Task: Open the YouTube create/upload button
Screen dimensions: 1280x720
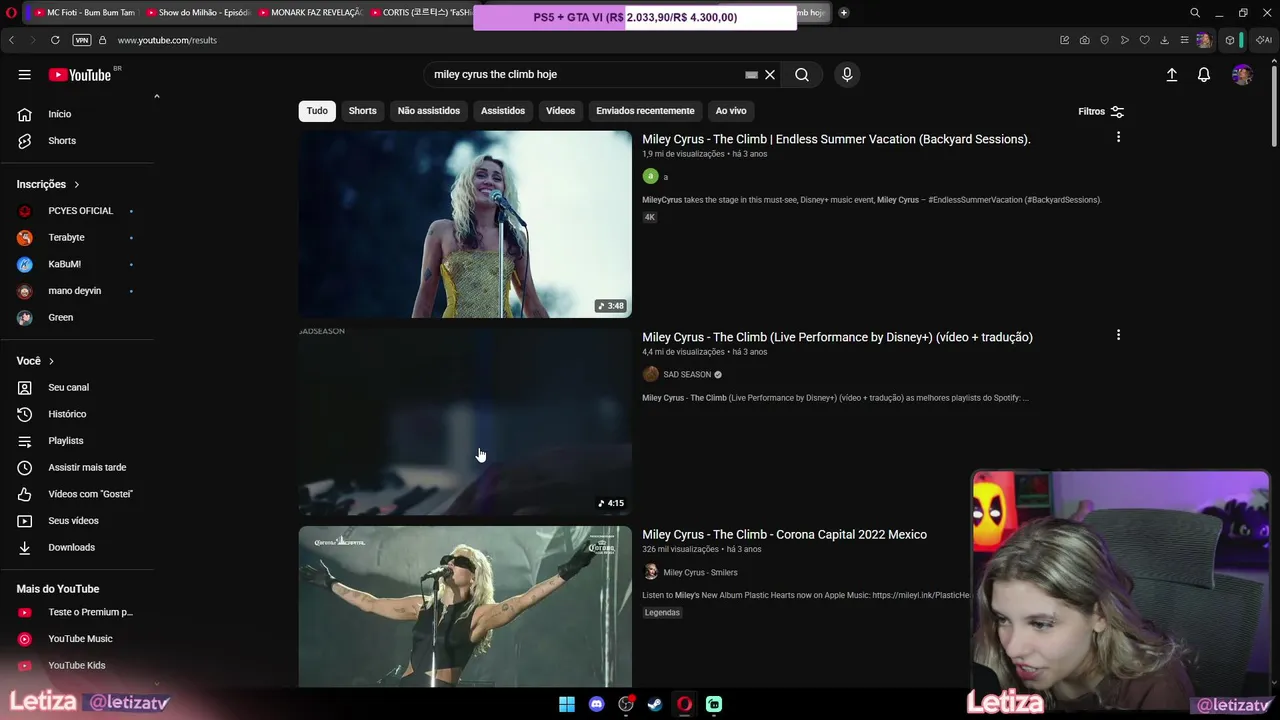Action: pos(1172,75)
